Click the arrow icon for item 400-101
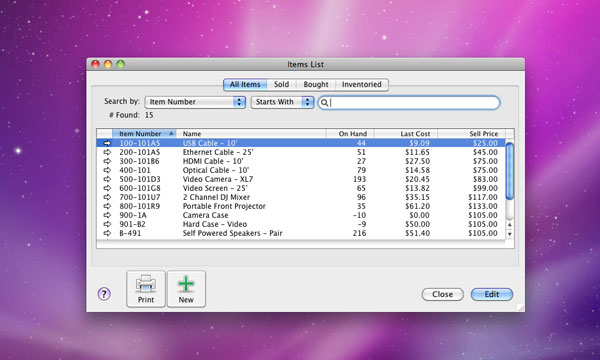 [x=107, y=170]
